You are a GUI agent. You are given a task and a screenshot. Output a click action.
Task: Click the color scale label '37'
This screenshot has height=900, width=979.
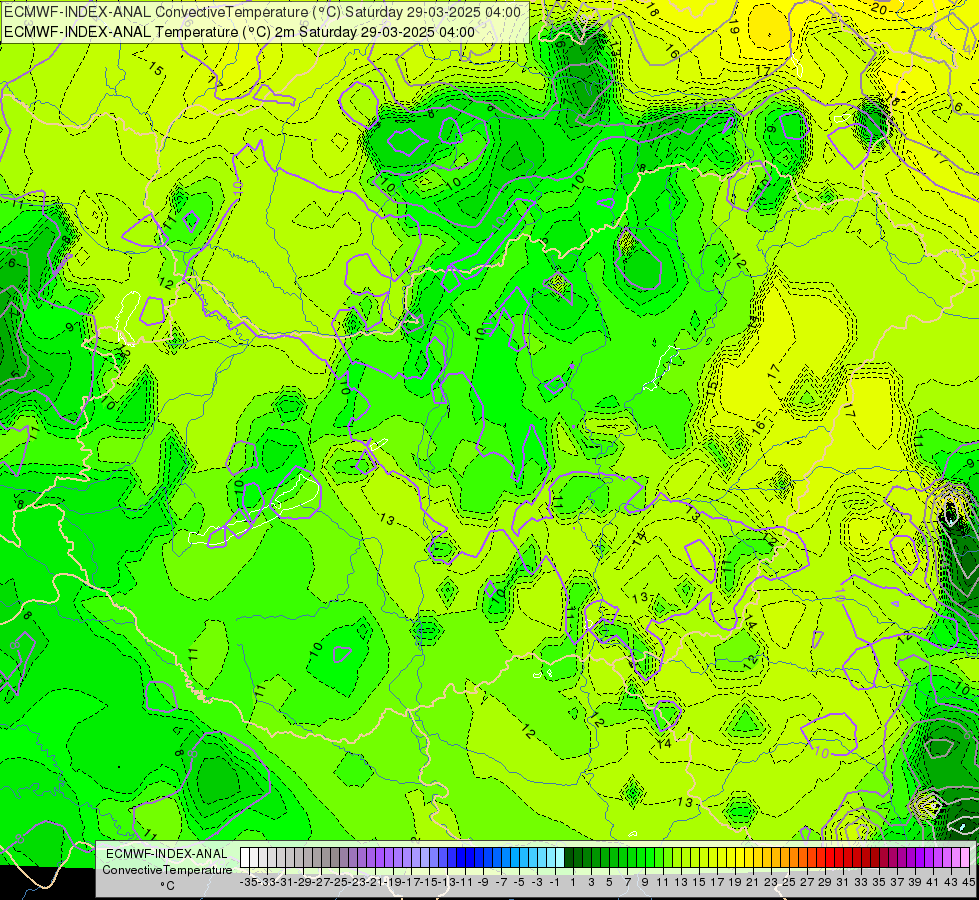[897, 882]
